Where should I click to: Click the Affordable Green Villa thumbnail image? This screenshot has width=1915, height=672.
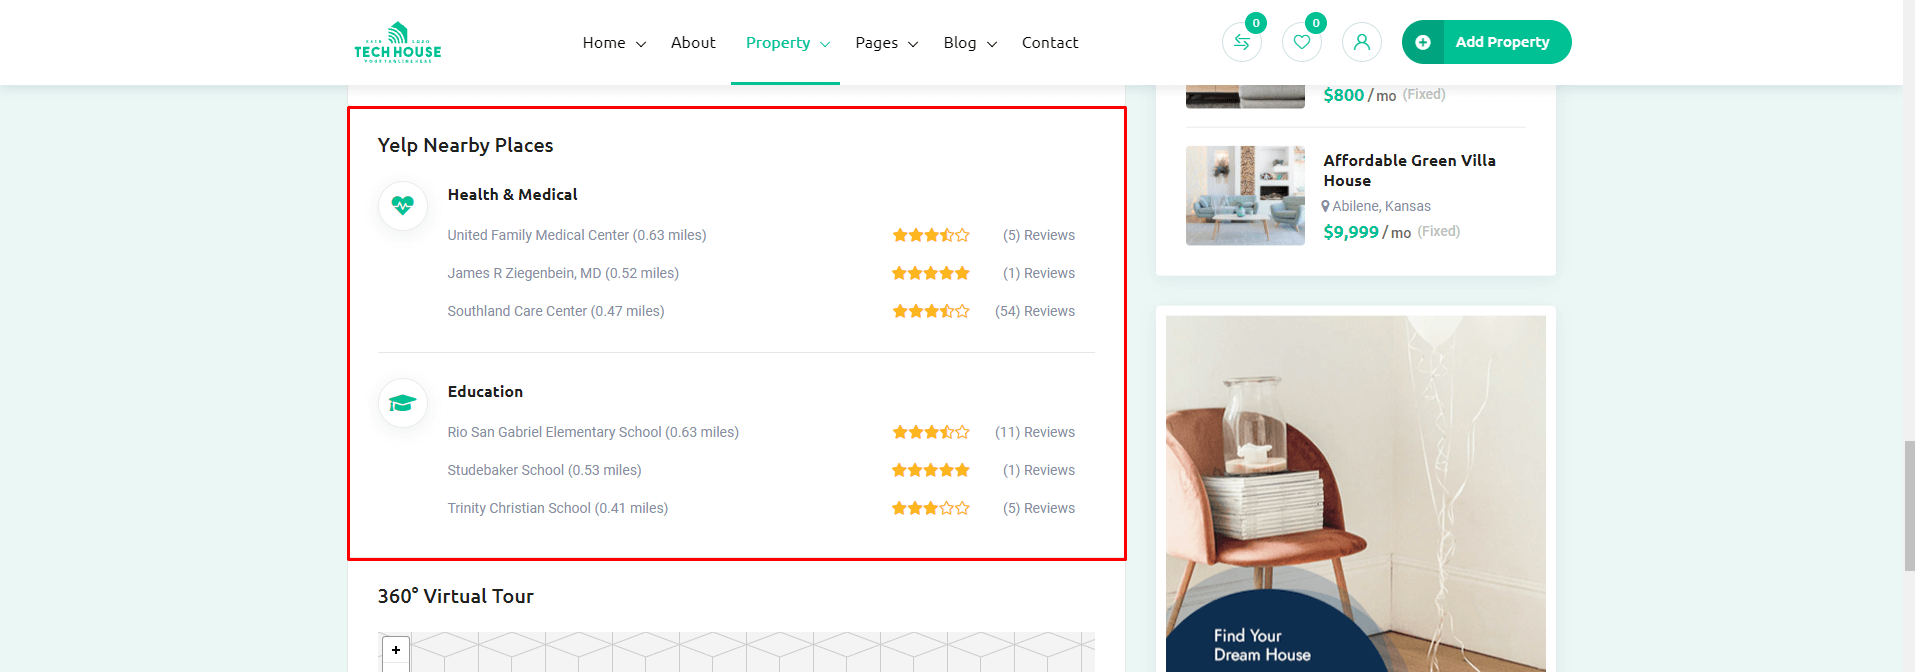pos(1245,196)
